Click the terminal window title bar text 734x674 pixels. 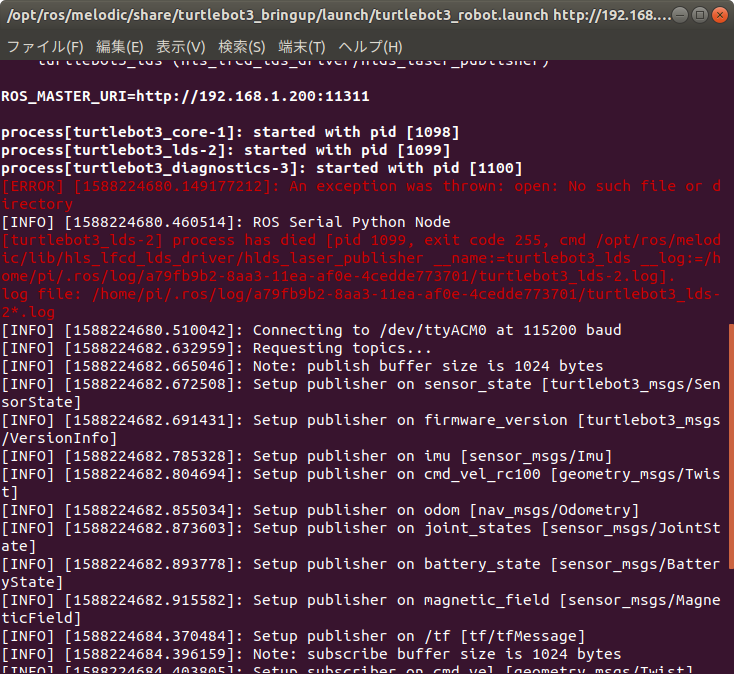(339, 15)
